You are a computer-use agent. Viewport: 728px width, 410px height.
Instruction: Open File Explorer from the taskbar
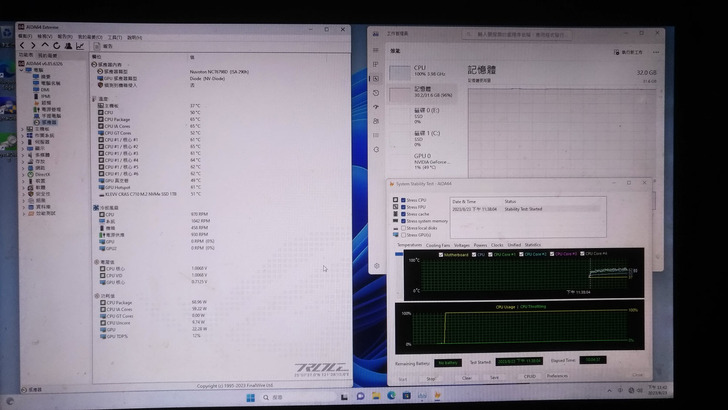pyautogui.click(x=376, y=396)
